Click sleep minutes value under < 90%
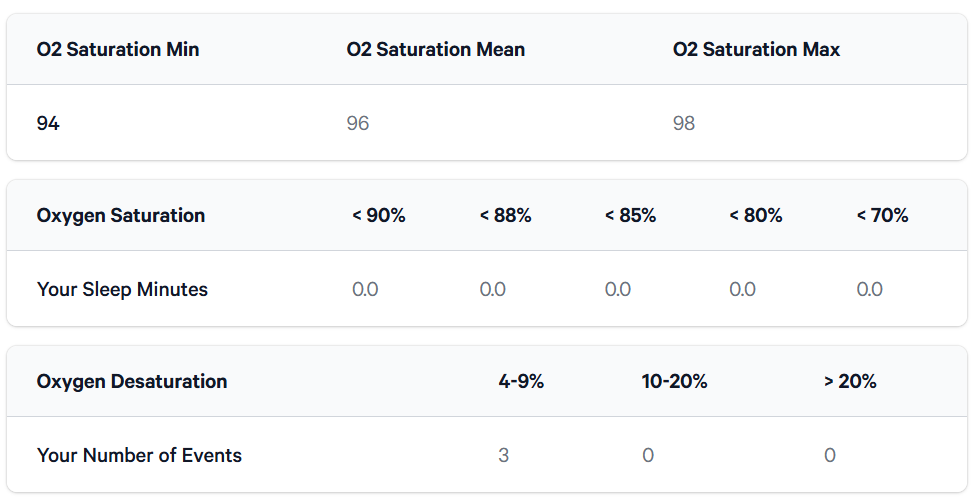 (x=365, y=289)
